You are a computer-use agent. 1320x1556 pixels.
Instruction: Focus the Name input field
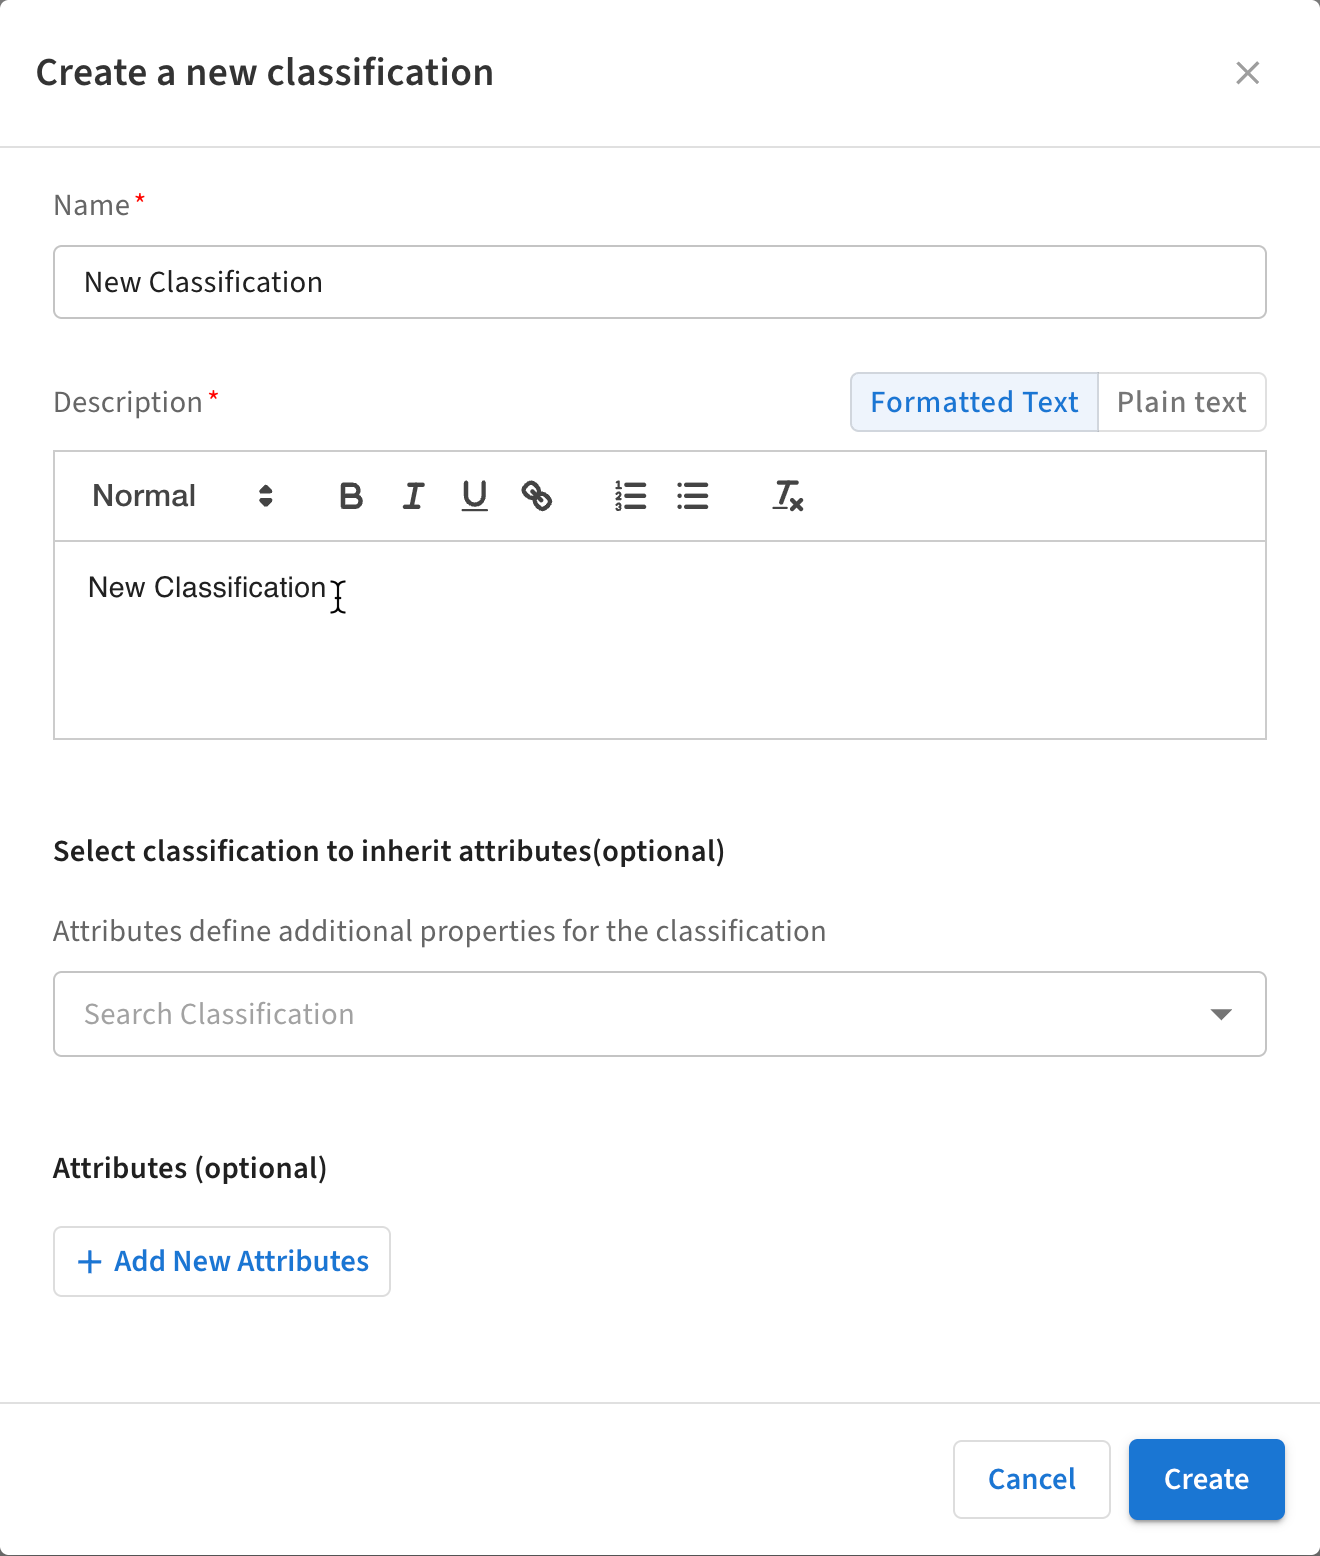[660, 282]
